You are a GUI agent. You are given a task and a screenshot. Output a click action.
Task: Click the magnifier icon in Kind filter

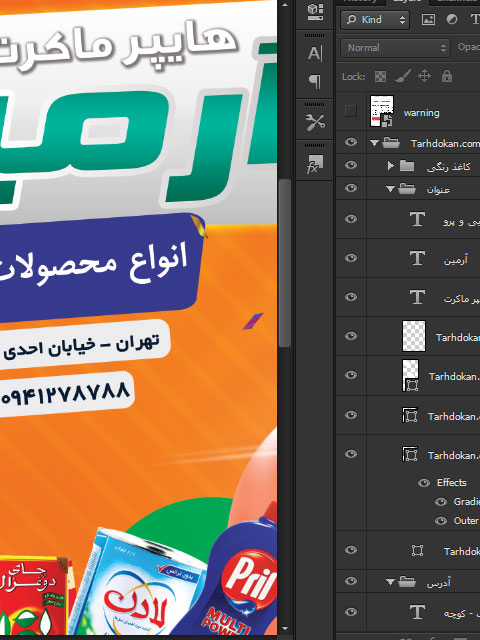click(x=351, y=20)
